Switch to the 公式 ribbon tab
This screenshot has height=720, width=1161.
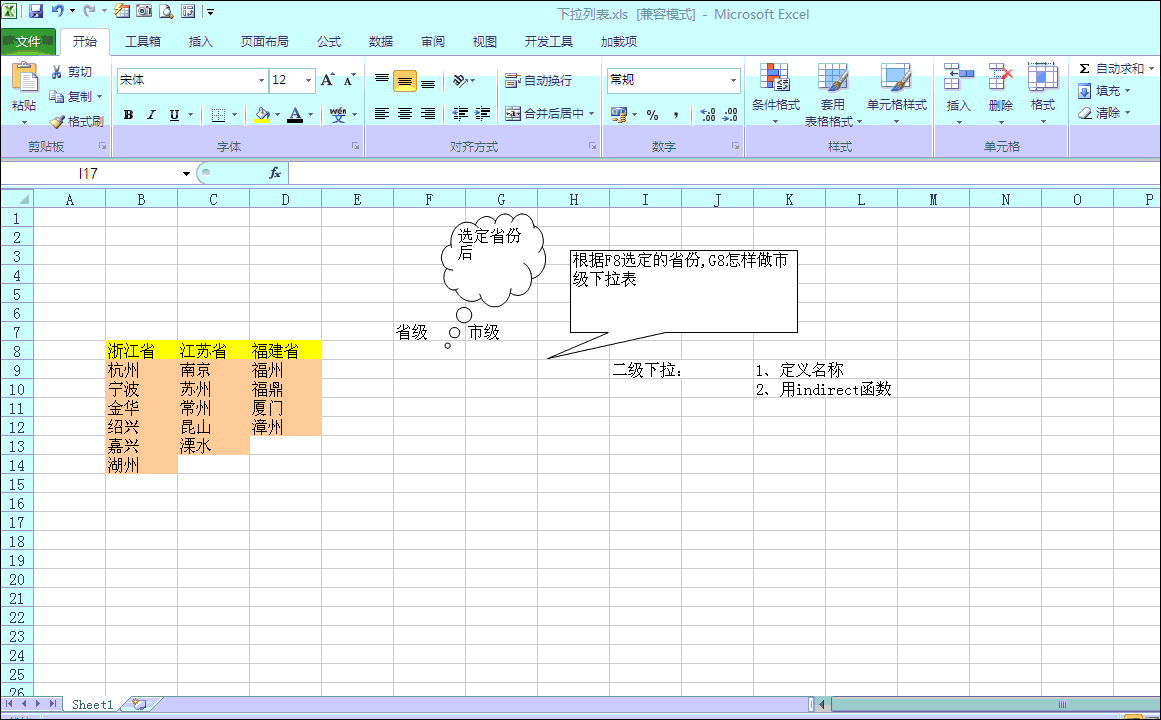pos(328,41)
